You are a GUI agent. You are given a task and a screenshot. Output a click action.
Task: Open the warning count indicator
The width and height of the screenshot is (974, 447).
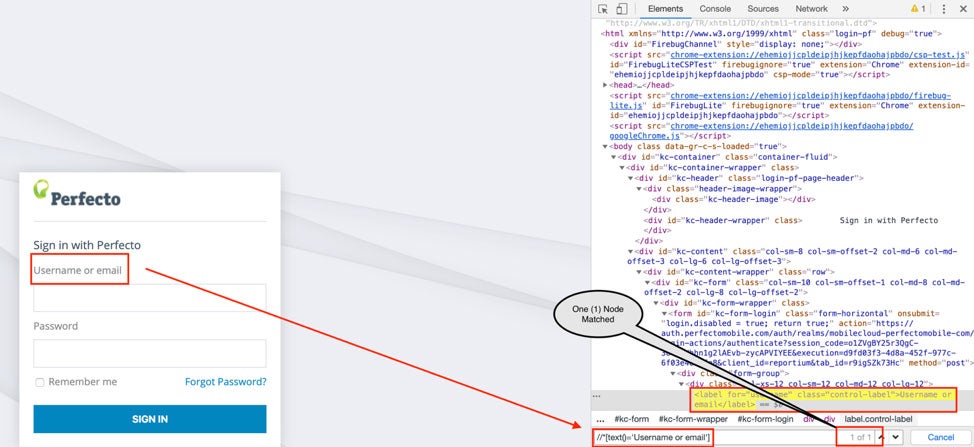click(x=918, y=9)
